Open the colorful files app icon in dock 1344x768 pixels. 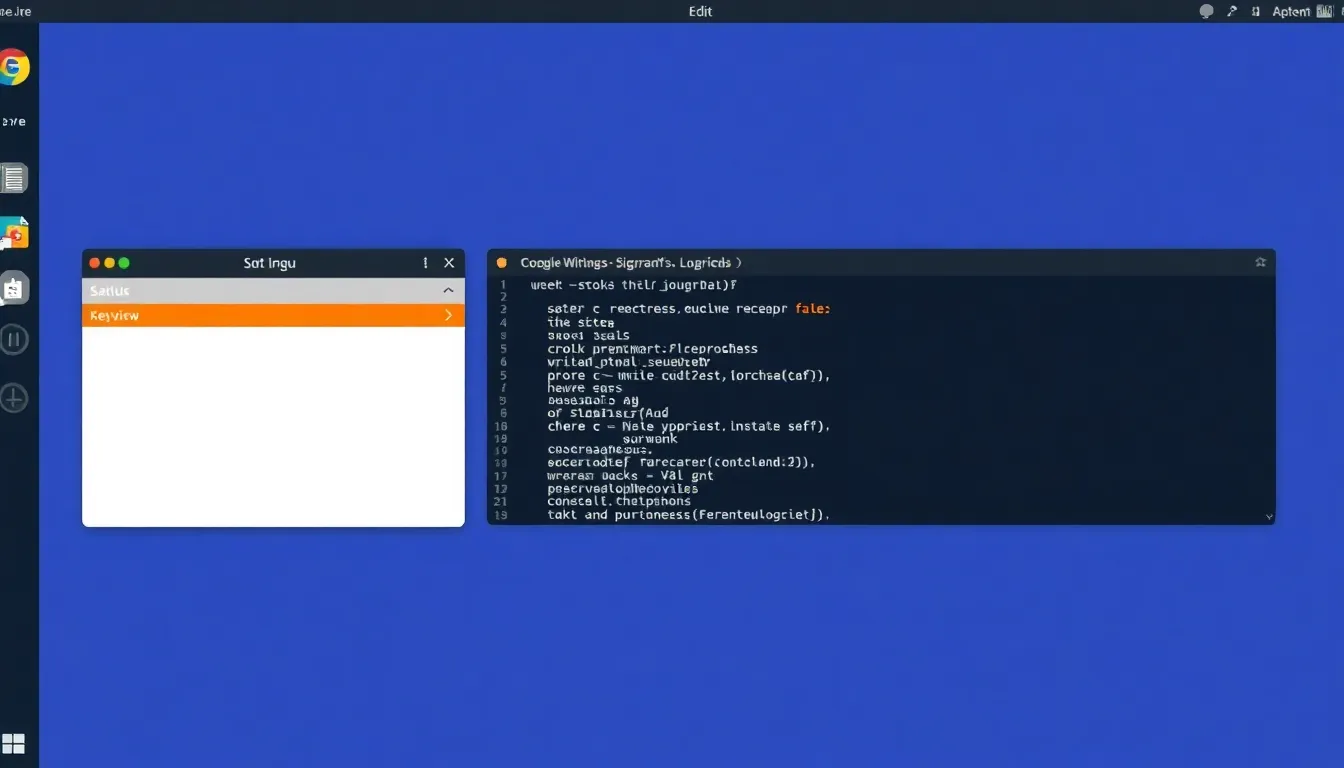(x=14, y=233)
